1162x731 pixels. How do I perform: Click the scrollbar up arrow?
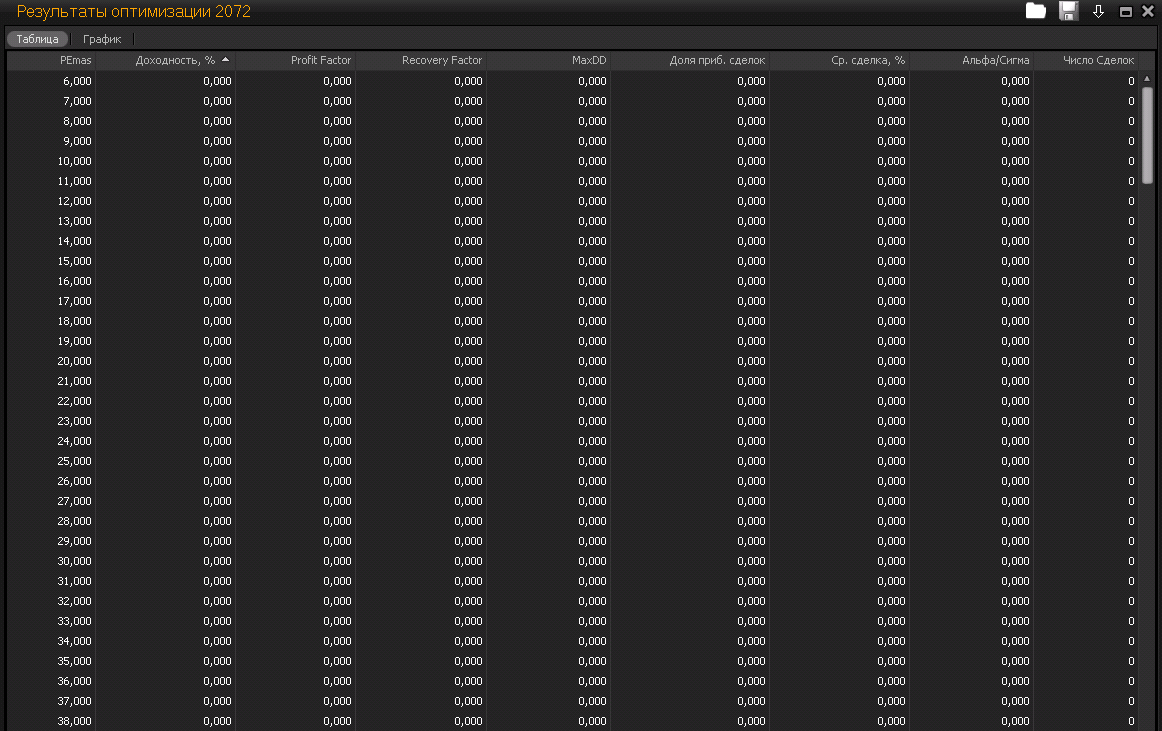tap(1147, 78)
